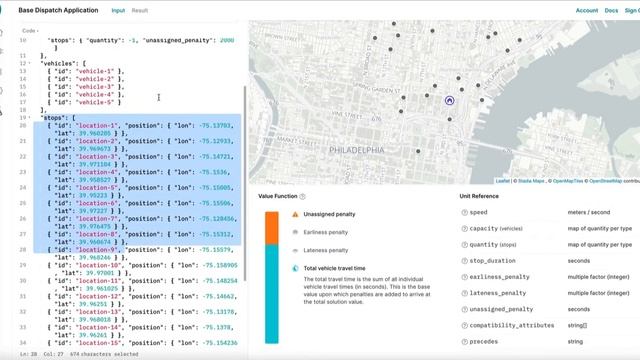Select the Total vehicle travel time icon
The image size is (640, 360).
[295, 268]
